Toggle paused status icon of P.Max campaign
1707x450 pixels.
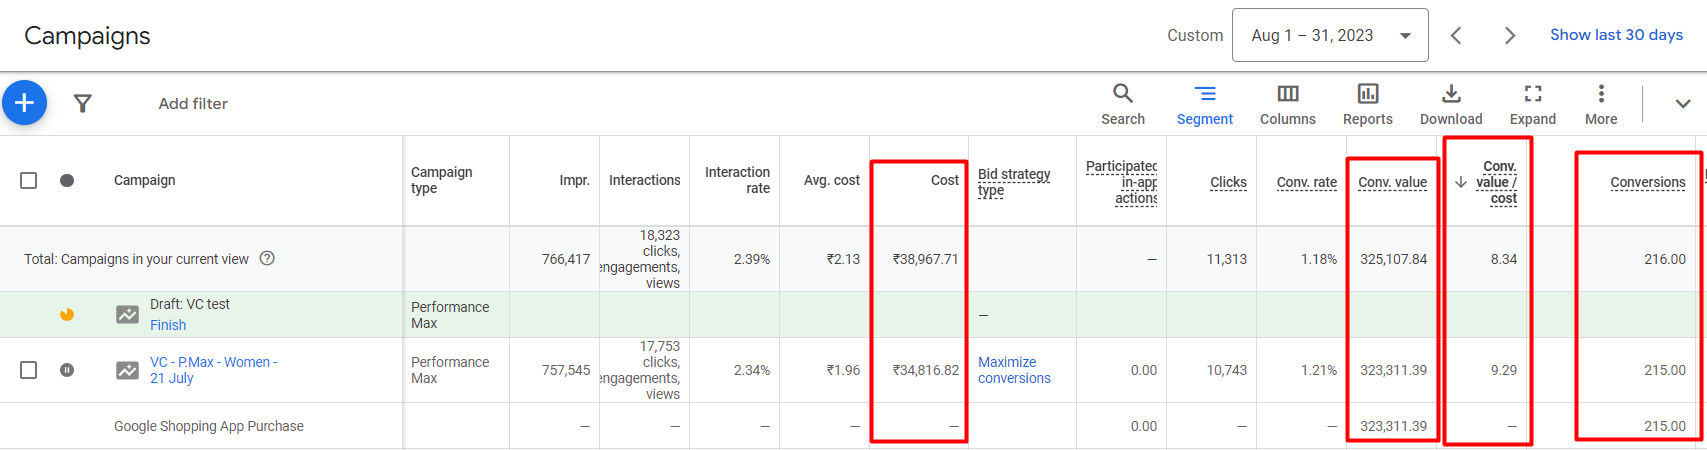pyautogui.click(x=67, y=370)
